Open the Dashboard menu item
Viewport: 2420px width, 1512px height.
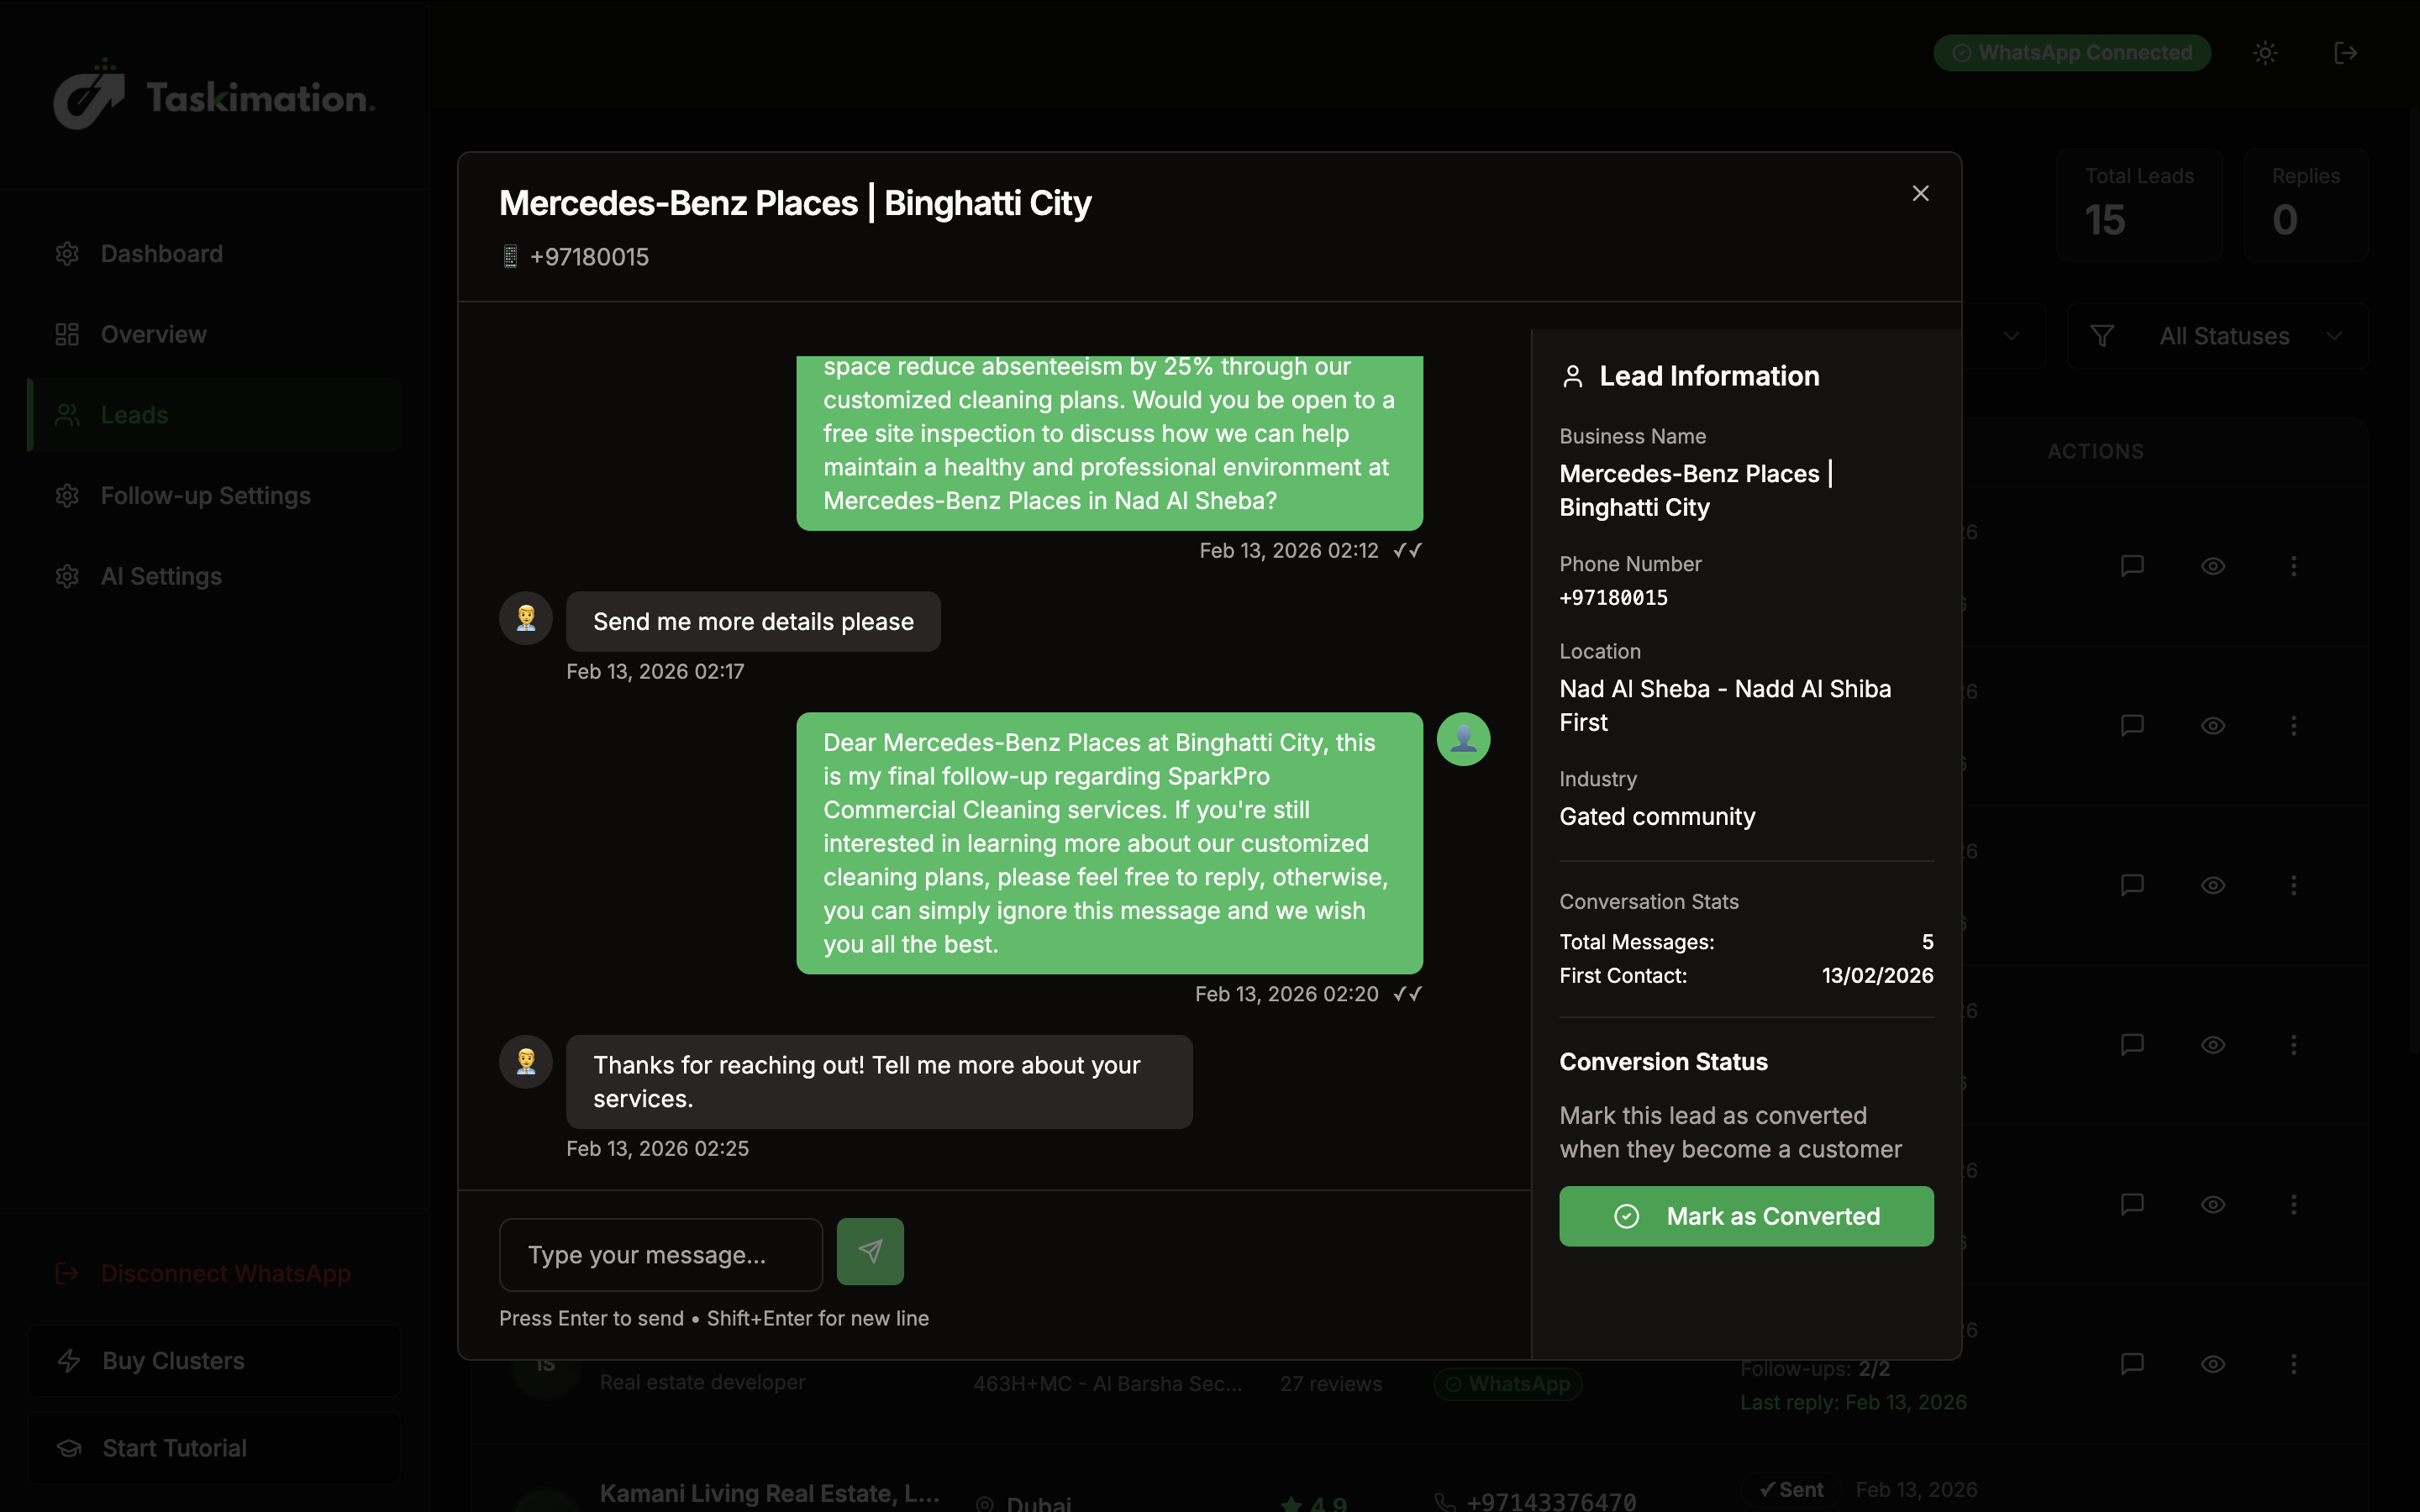coord(161,254)
